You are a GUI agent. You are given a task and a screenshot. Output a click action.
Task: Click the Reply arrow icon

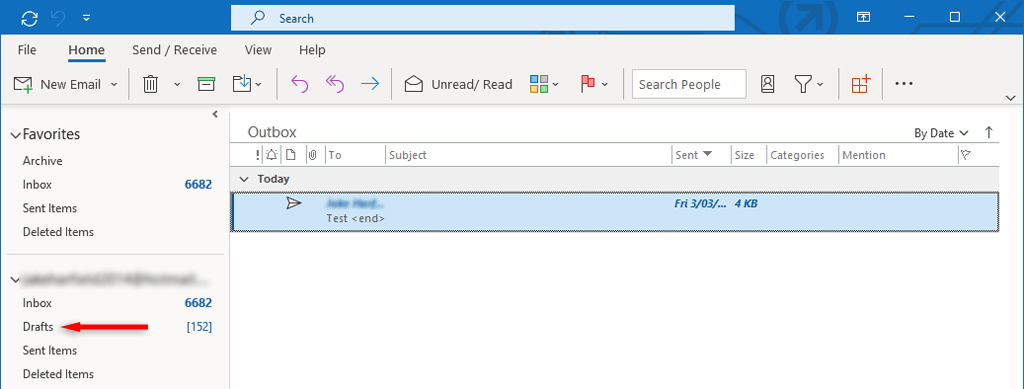tap(299, 84)
